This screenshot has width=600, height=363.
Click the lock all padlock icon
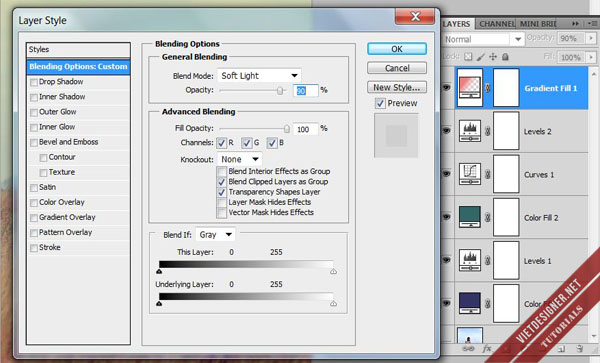(505, 57)
